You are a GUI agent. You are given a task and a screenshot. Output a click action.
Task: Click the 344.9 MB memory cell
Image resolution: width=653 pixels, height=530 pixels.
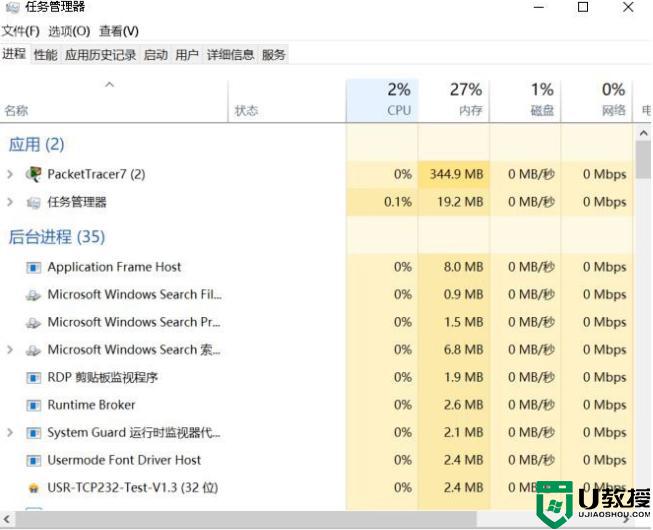pos(454,174)
